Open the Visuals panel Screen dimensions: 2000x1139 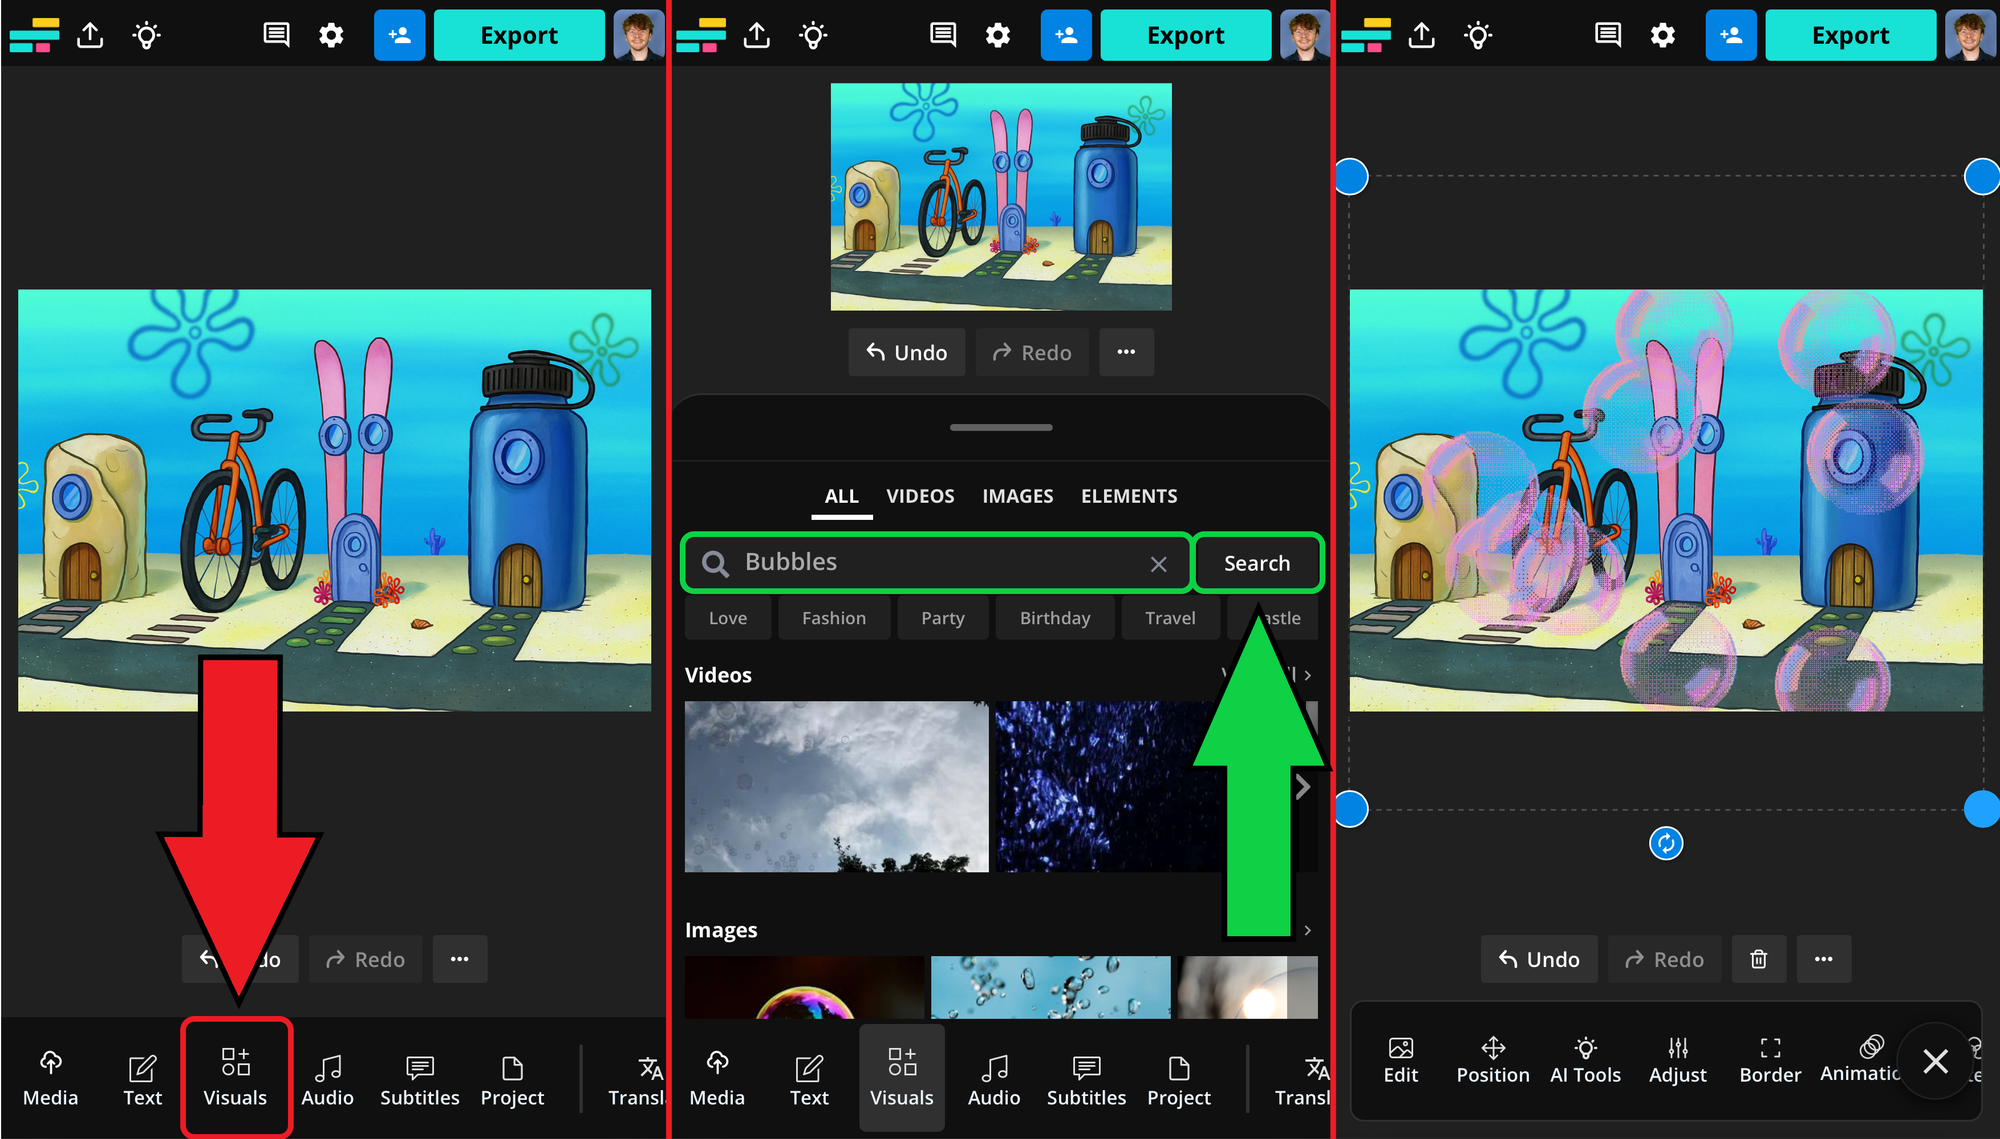236,1078
